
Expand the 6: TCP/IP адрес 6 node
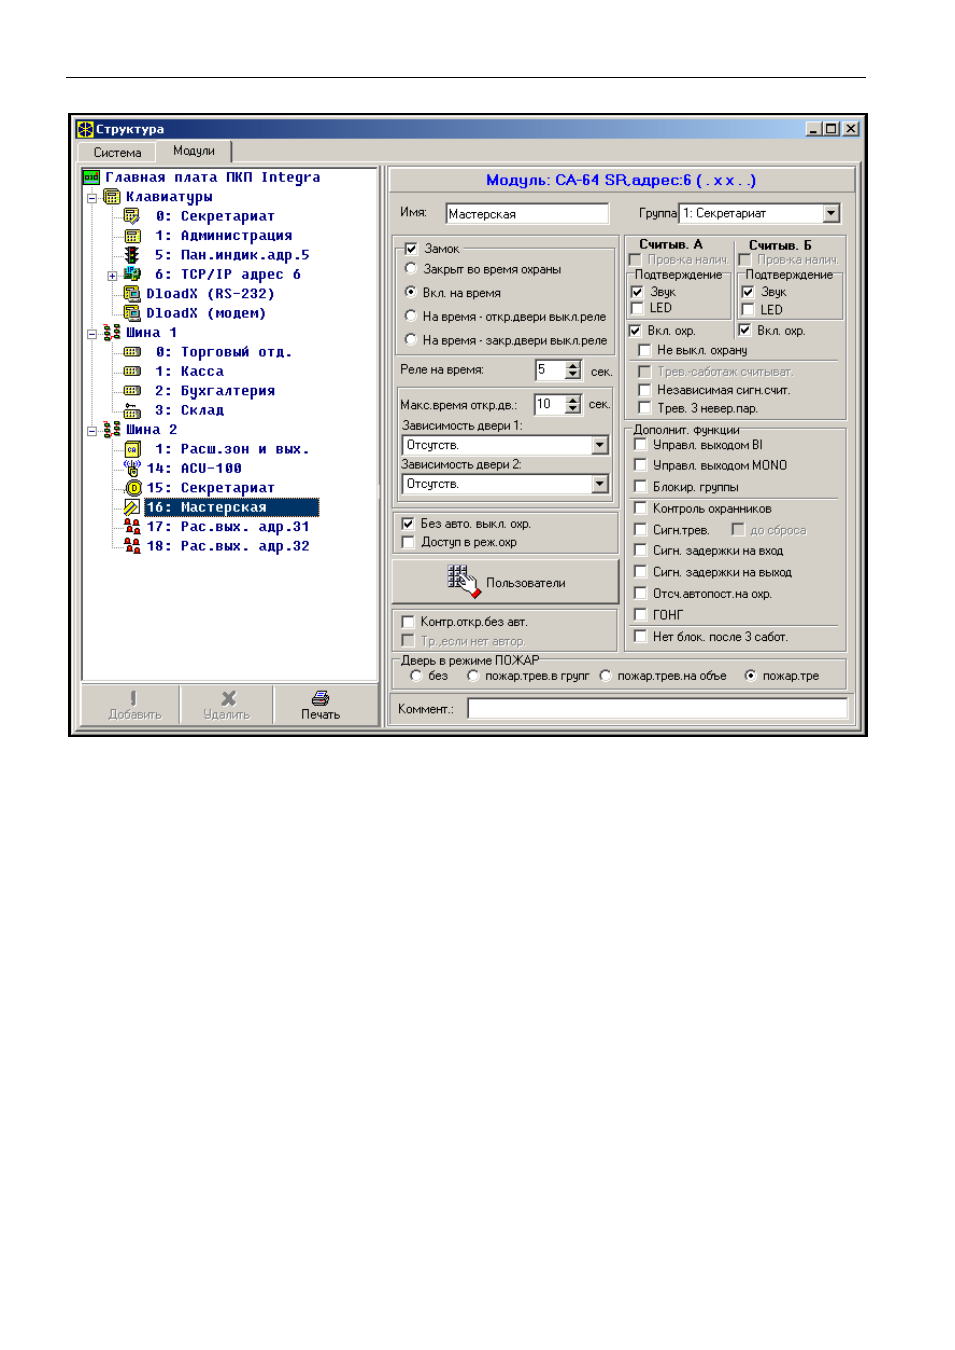[x=112, y=275]
